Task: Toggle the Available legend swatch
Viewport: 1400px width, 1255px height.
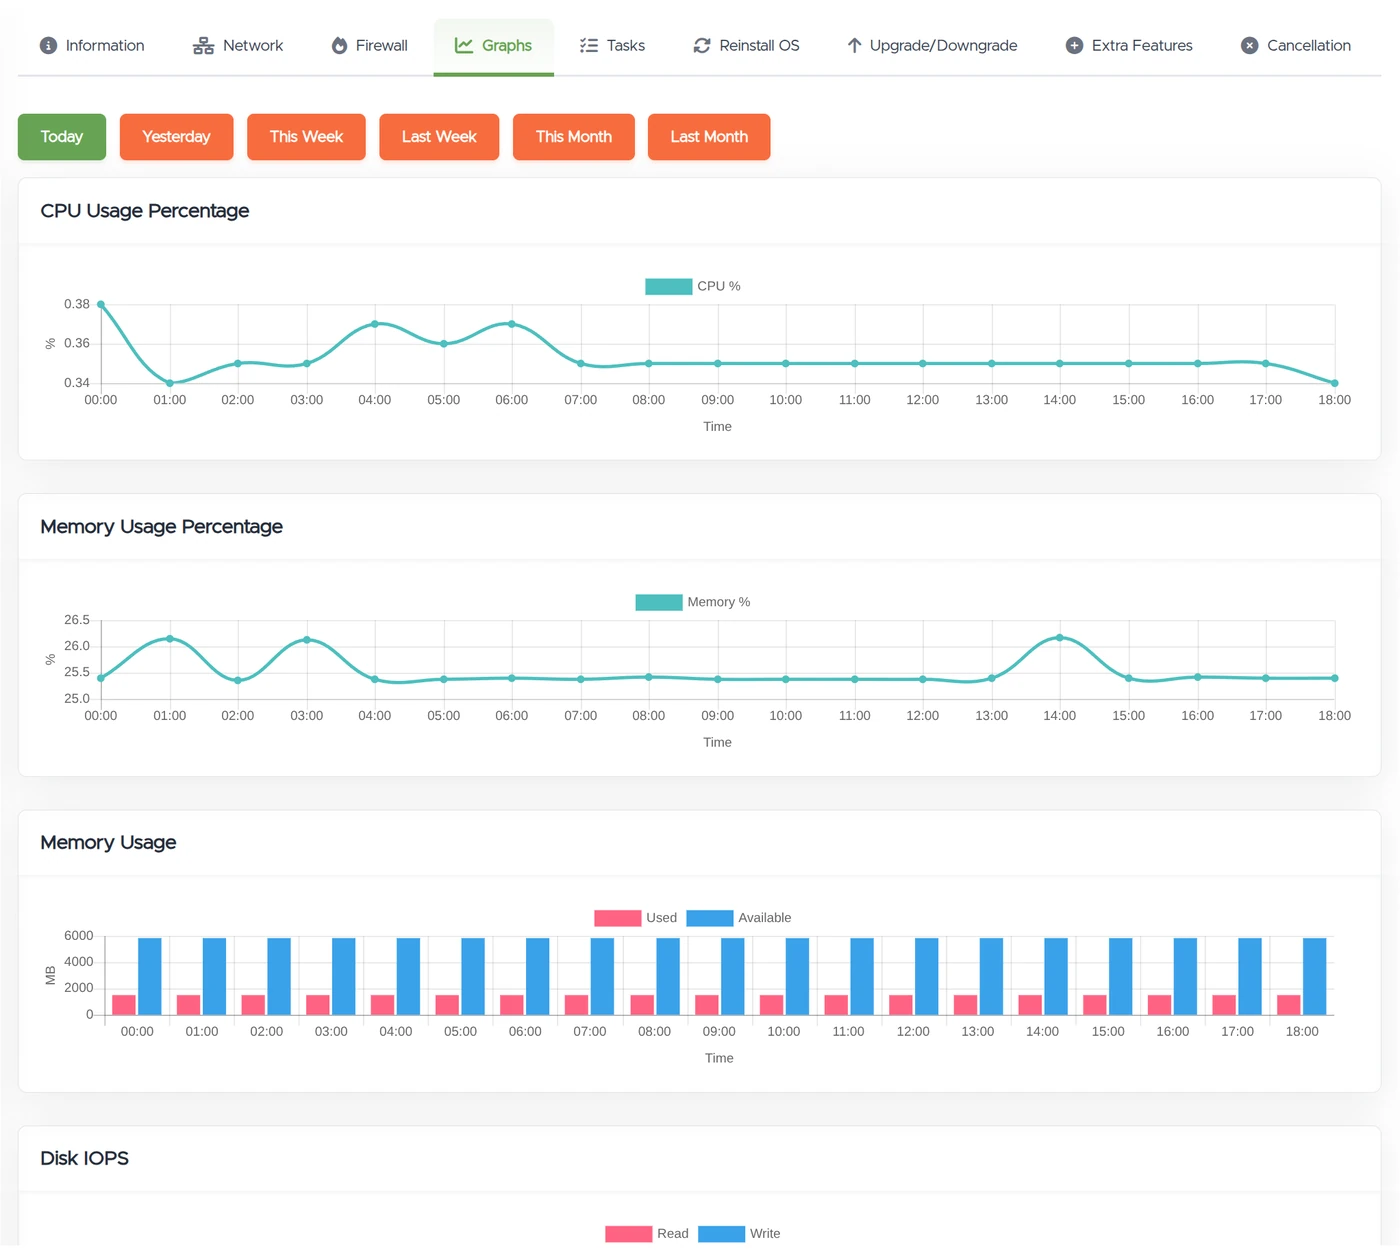Action: tap(710, 919)
